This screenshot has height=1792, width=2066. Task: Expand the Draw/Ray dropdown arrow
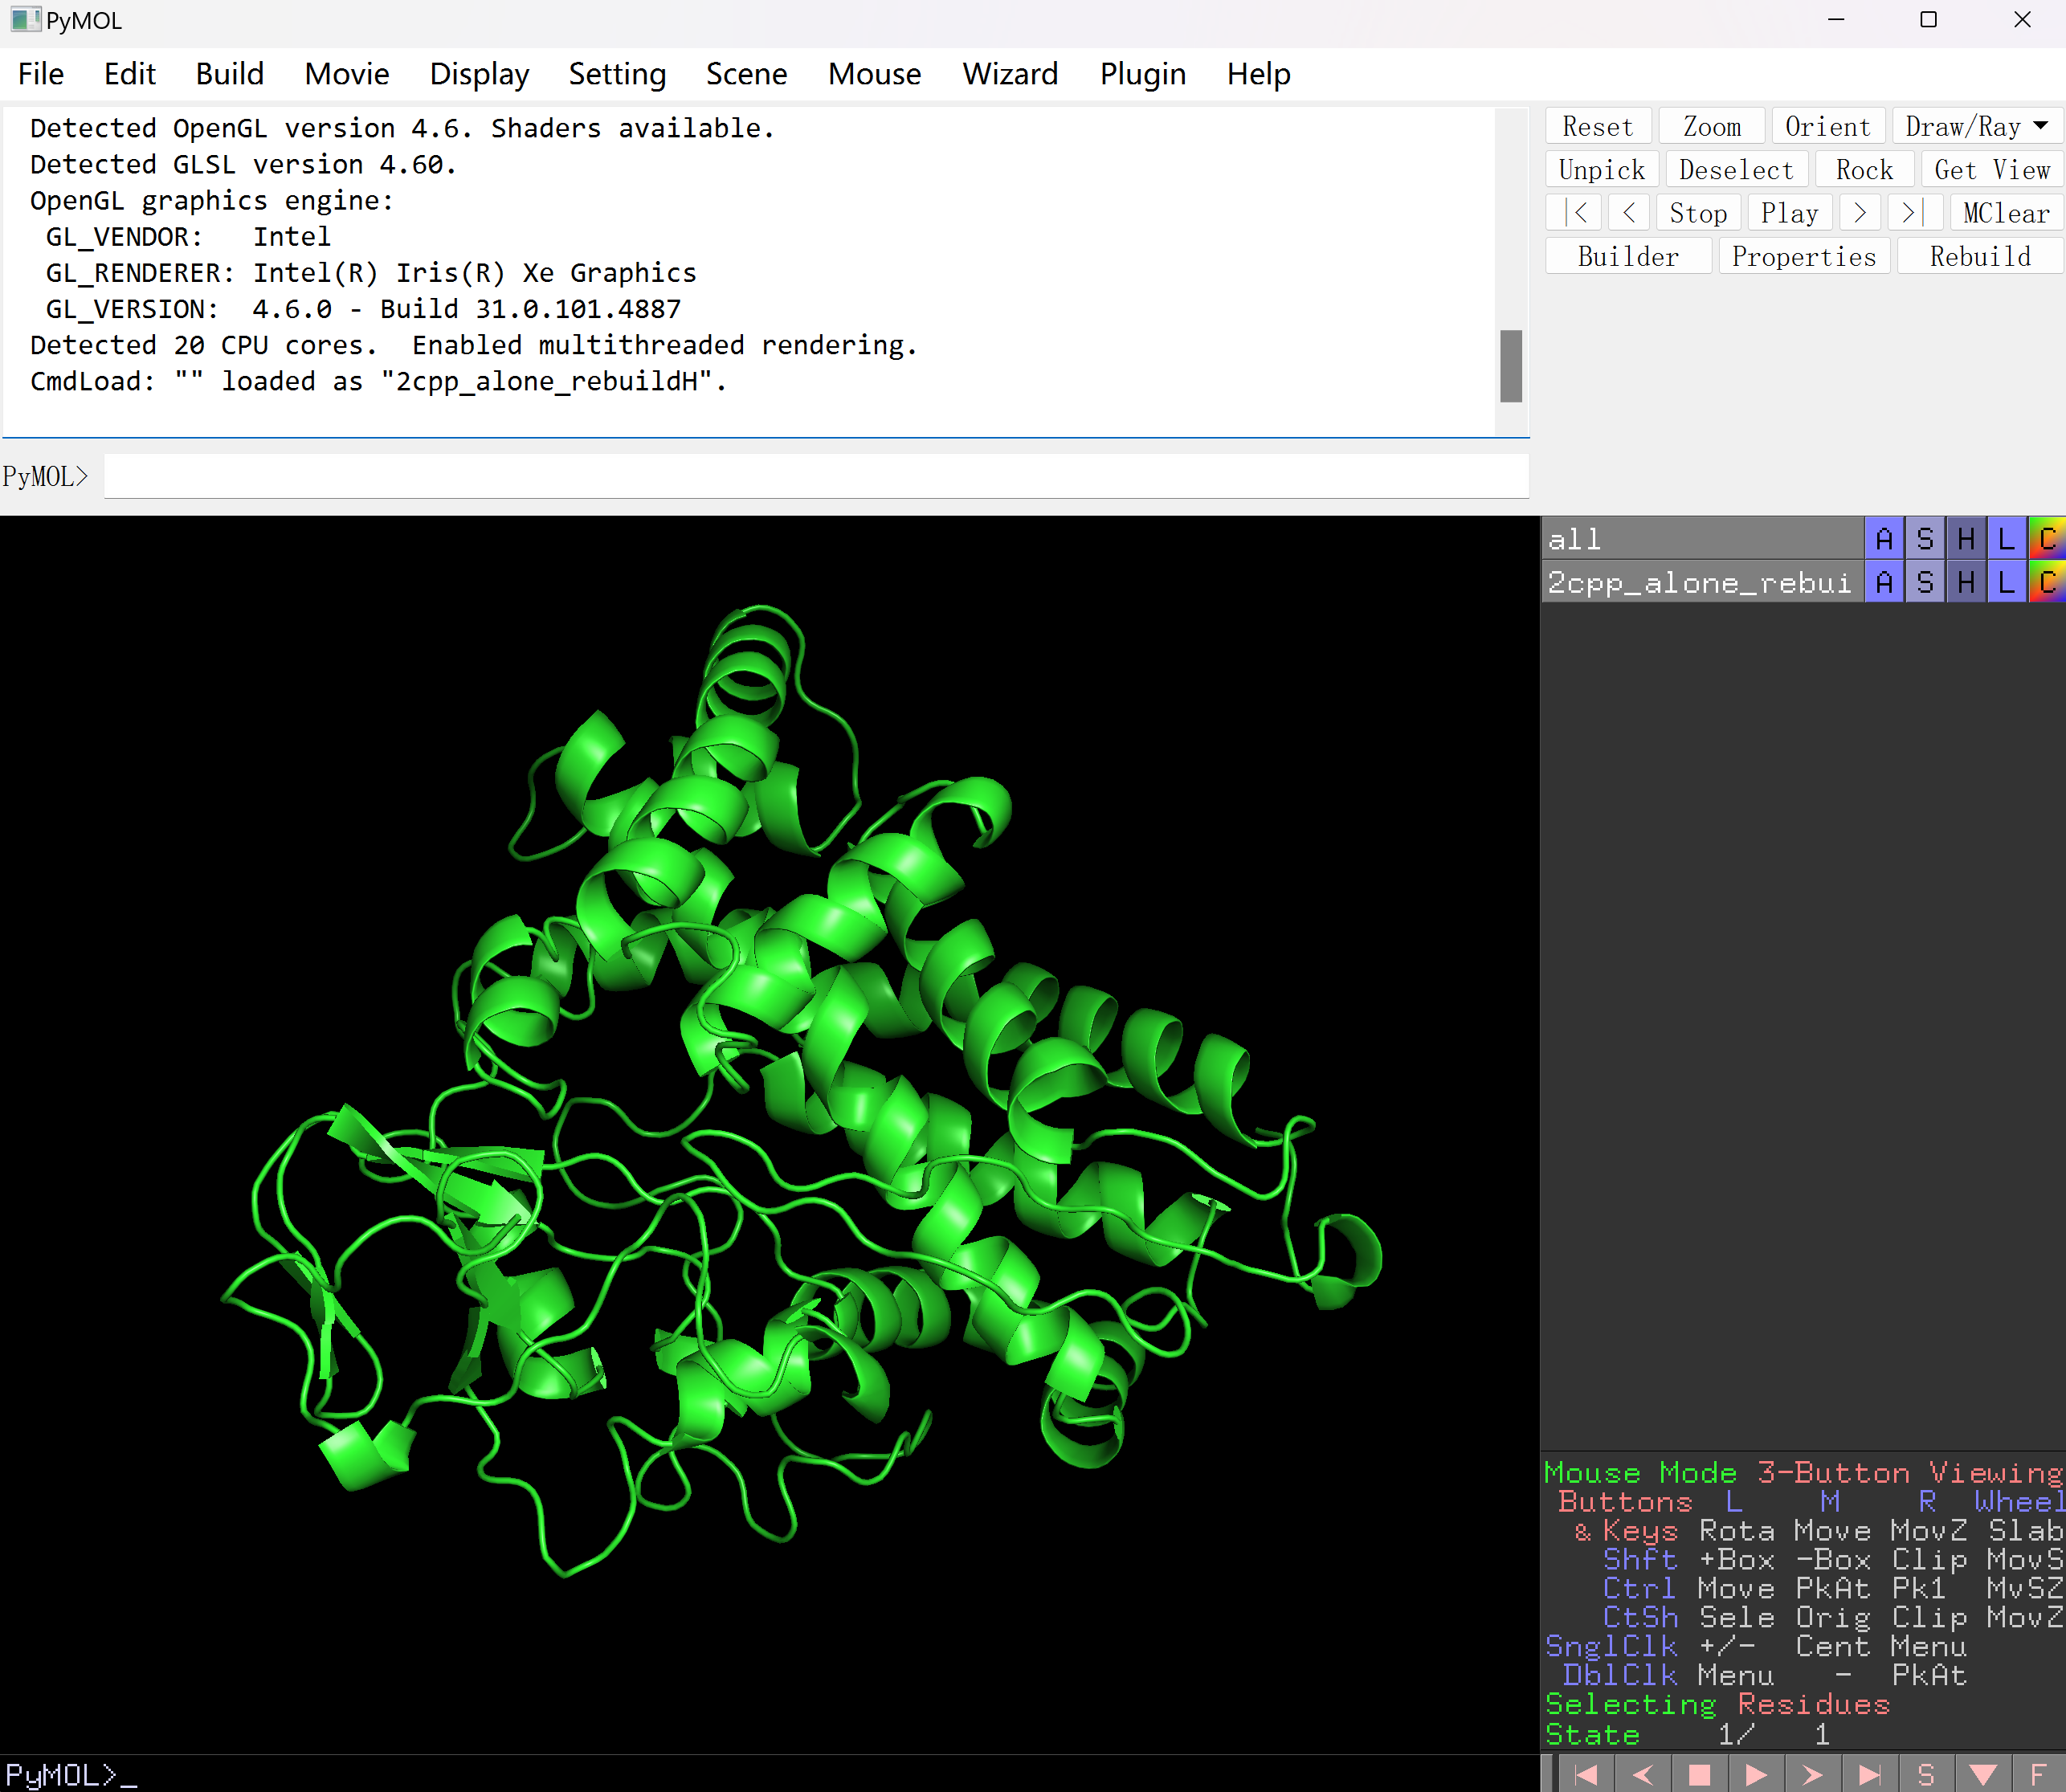point(2041,126)
